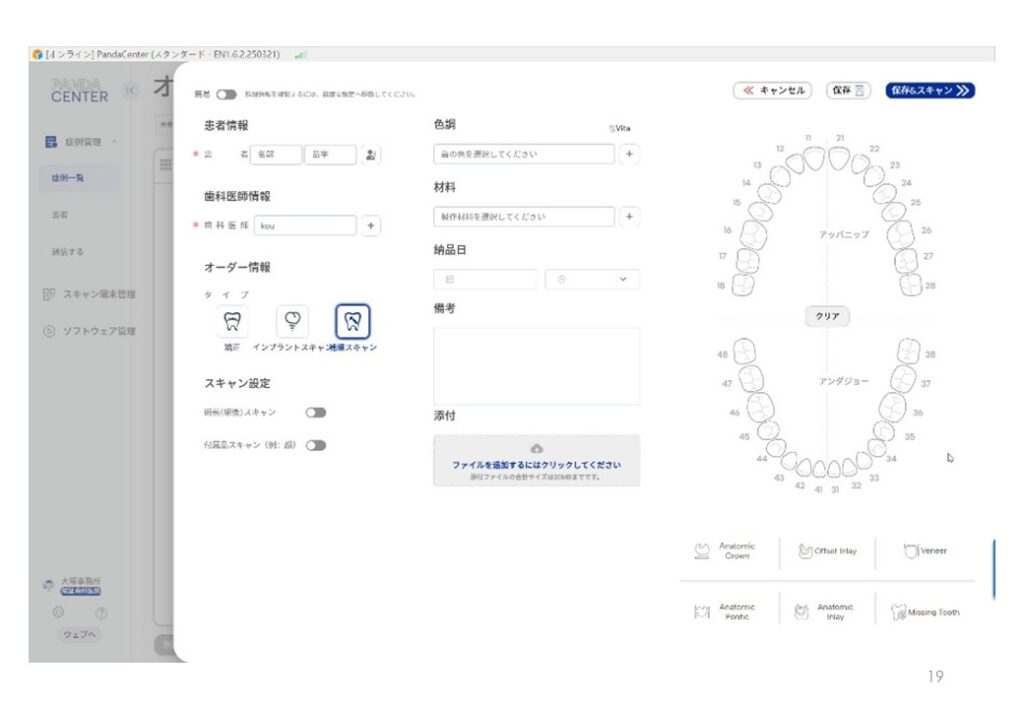This screenshot has width=1024, height=709.
Task: Choose the first tooth order type icon
Action: tap(232, 321)
